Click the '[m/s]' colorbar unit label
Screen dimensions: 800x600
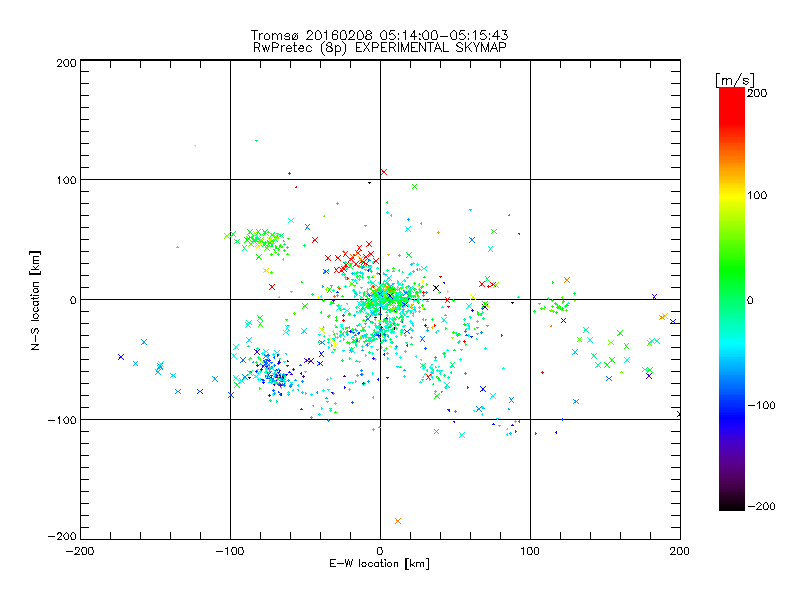tap(735, 80)
